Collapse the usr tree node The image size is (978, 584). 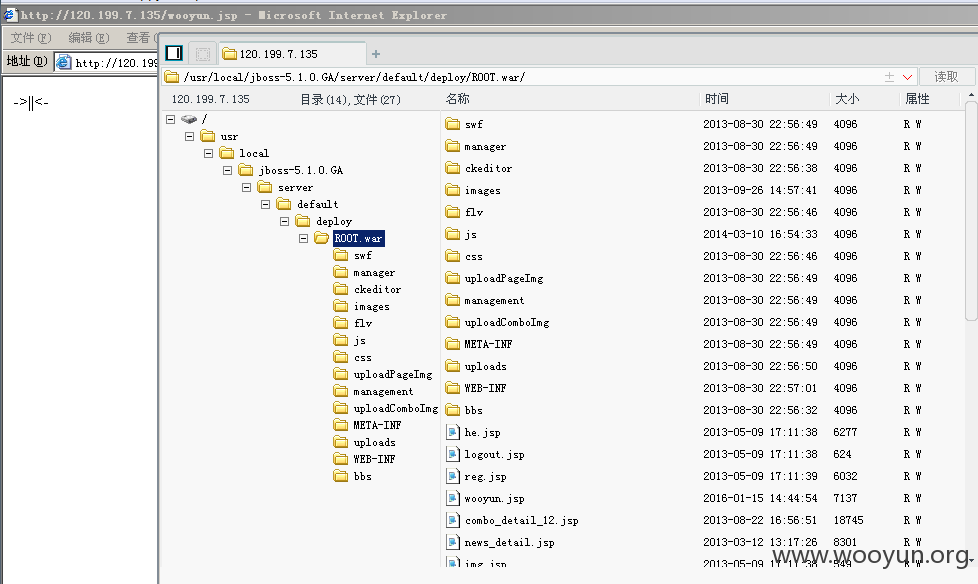(x=190, y=136)
